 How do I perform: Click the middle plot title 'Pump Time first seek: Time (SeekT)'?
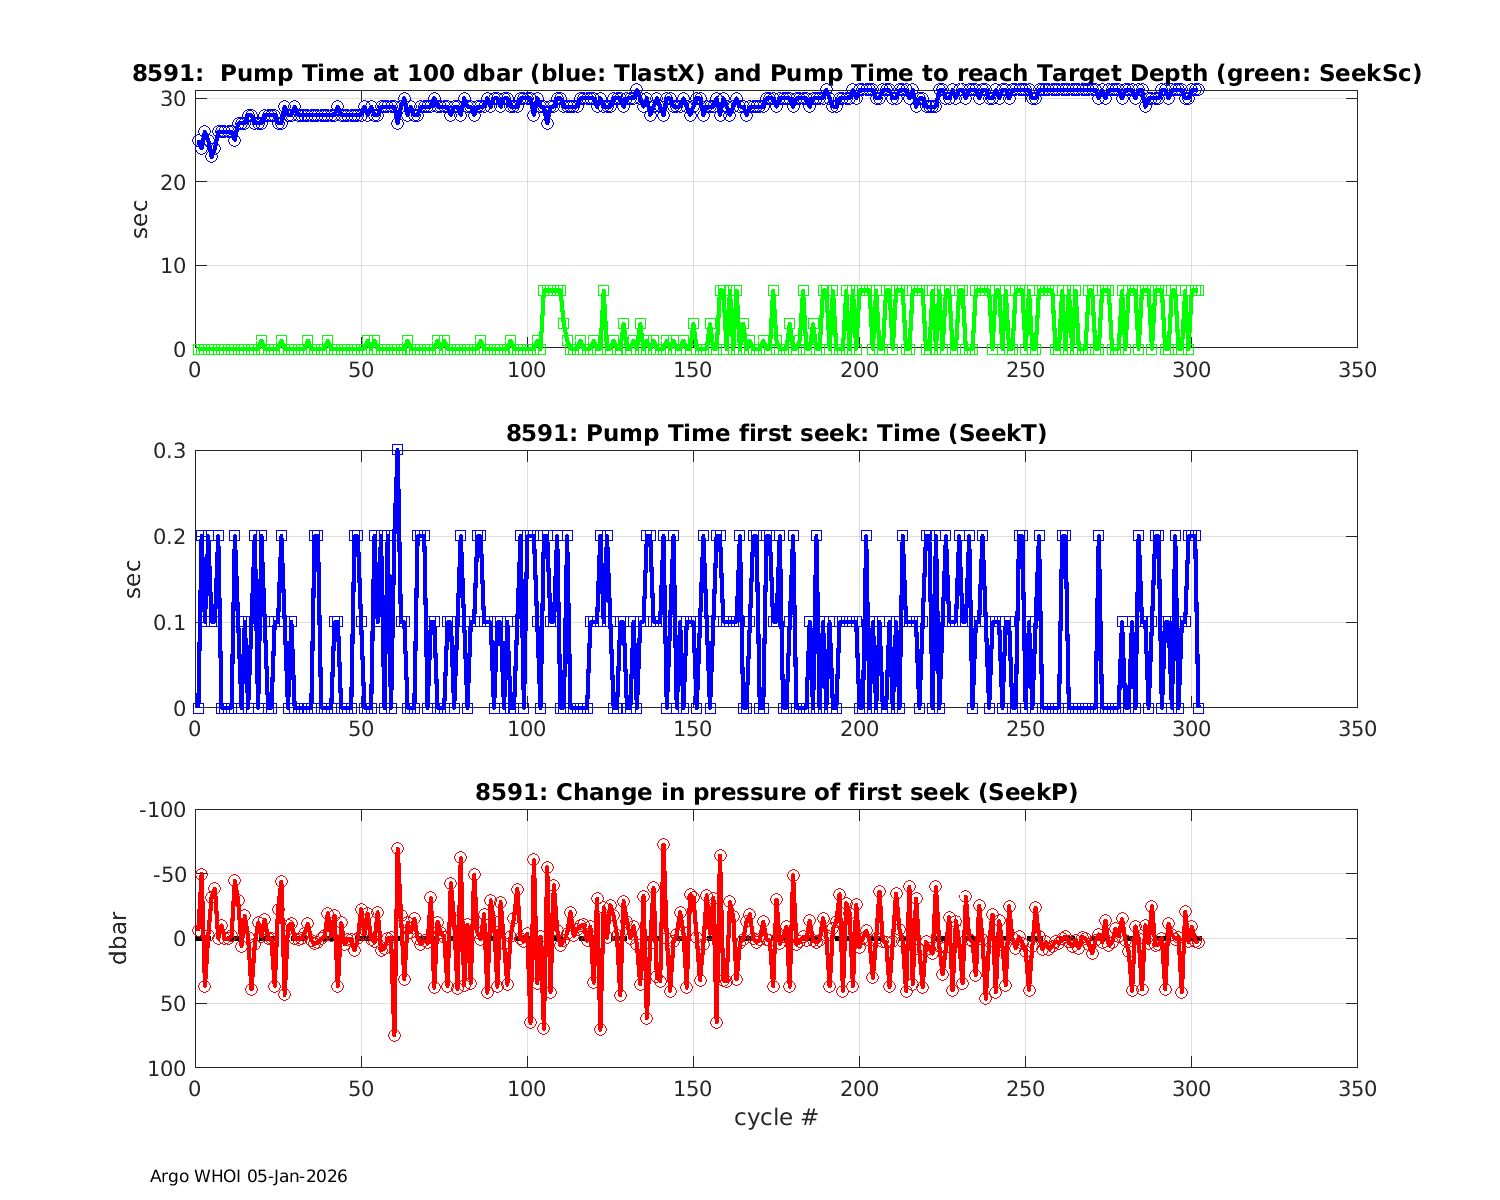point(776,433)
